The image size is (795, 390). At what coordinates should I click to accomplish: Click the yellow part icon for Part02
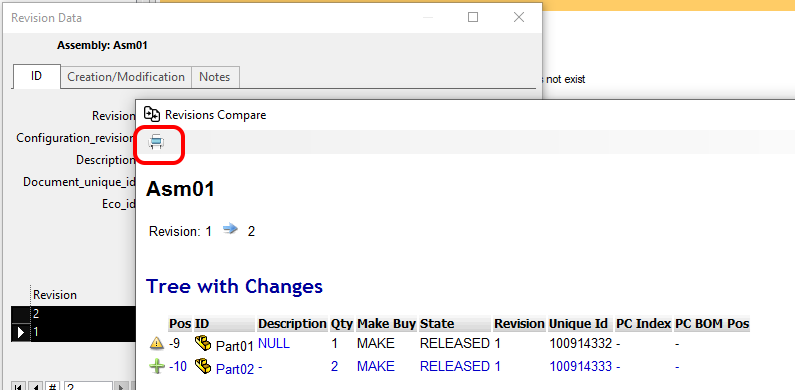click(203, 367)
